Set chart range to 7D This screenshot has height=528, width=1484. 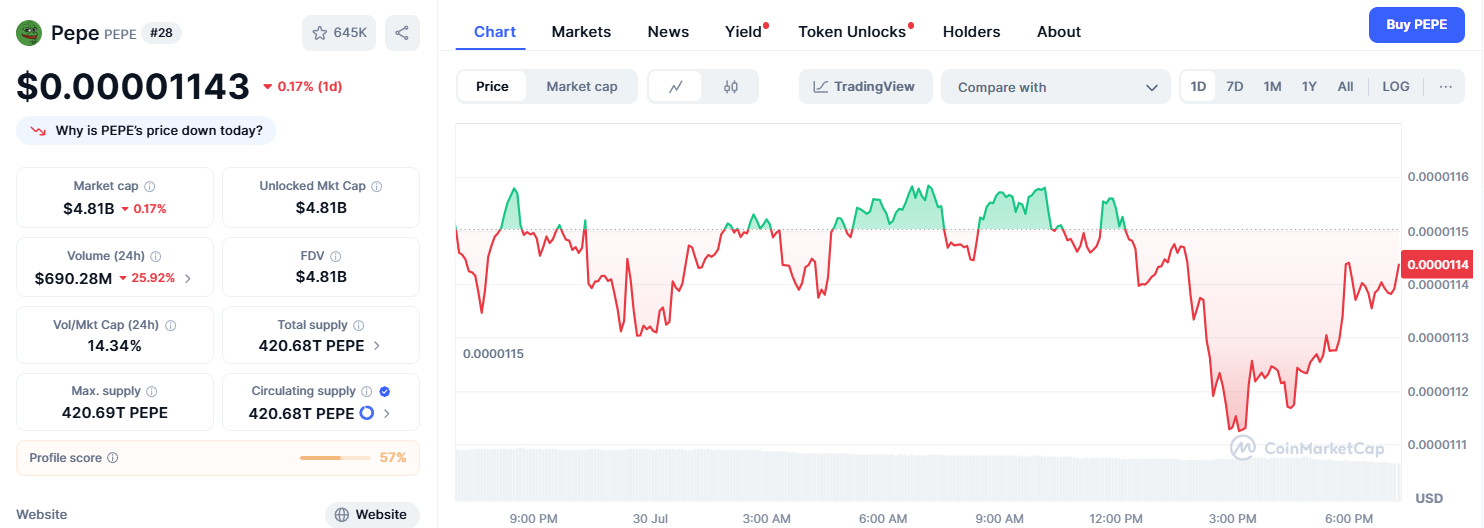[x=1235, y=87]
